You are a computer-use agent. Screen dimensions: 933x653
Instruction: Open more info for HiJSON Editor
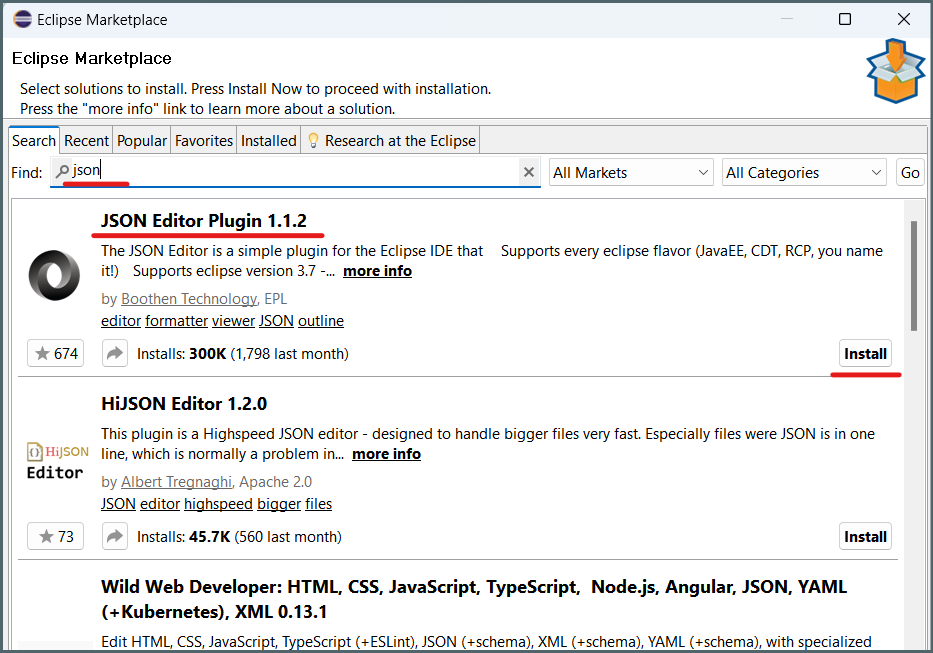click(386, 454)
